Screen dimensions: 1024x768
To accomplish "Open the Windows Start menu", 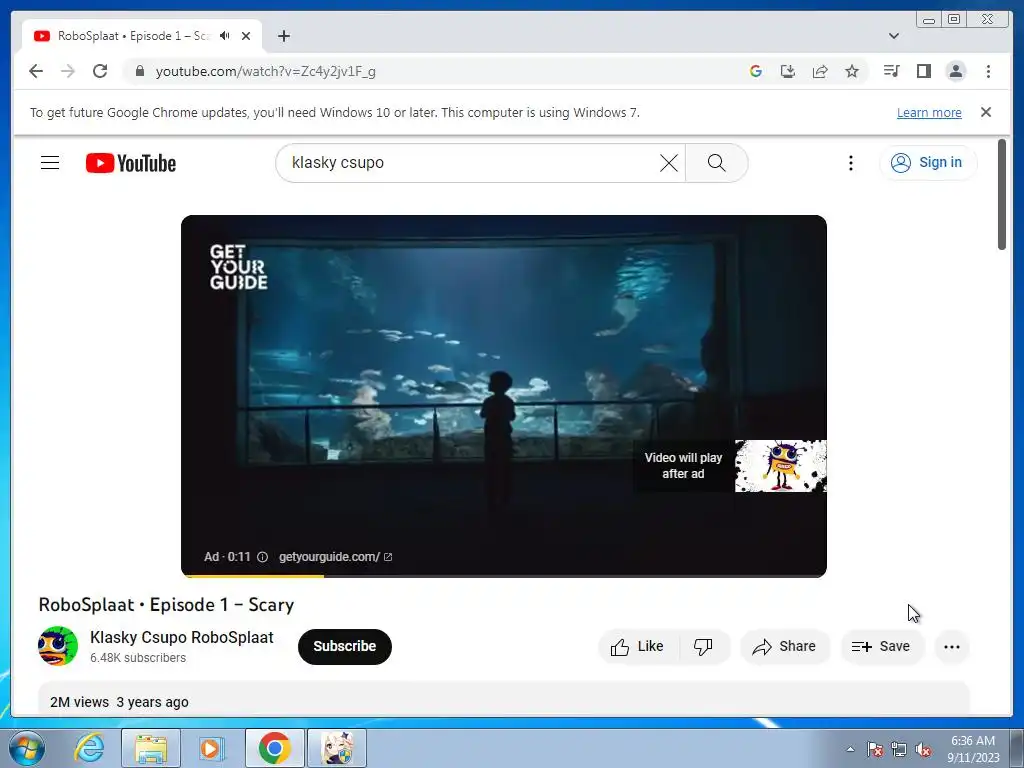I will point(26,748).
